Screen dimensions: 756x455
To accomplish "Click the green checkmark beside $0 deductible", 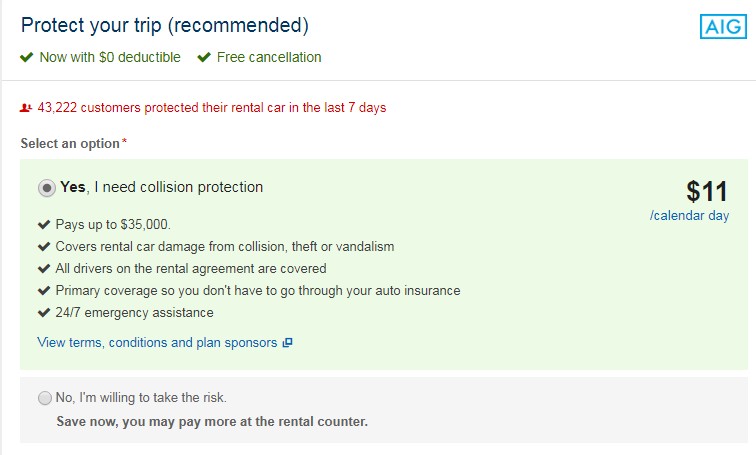I will coord(27,57).
